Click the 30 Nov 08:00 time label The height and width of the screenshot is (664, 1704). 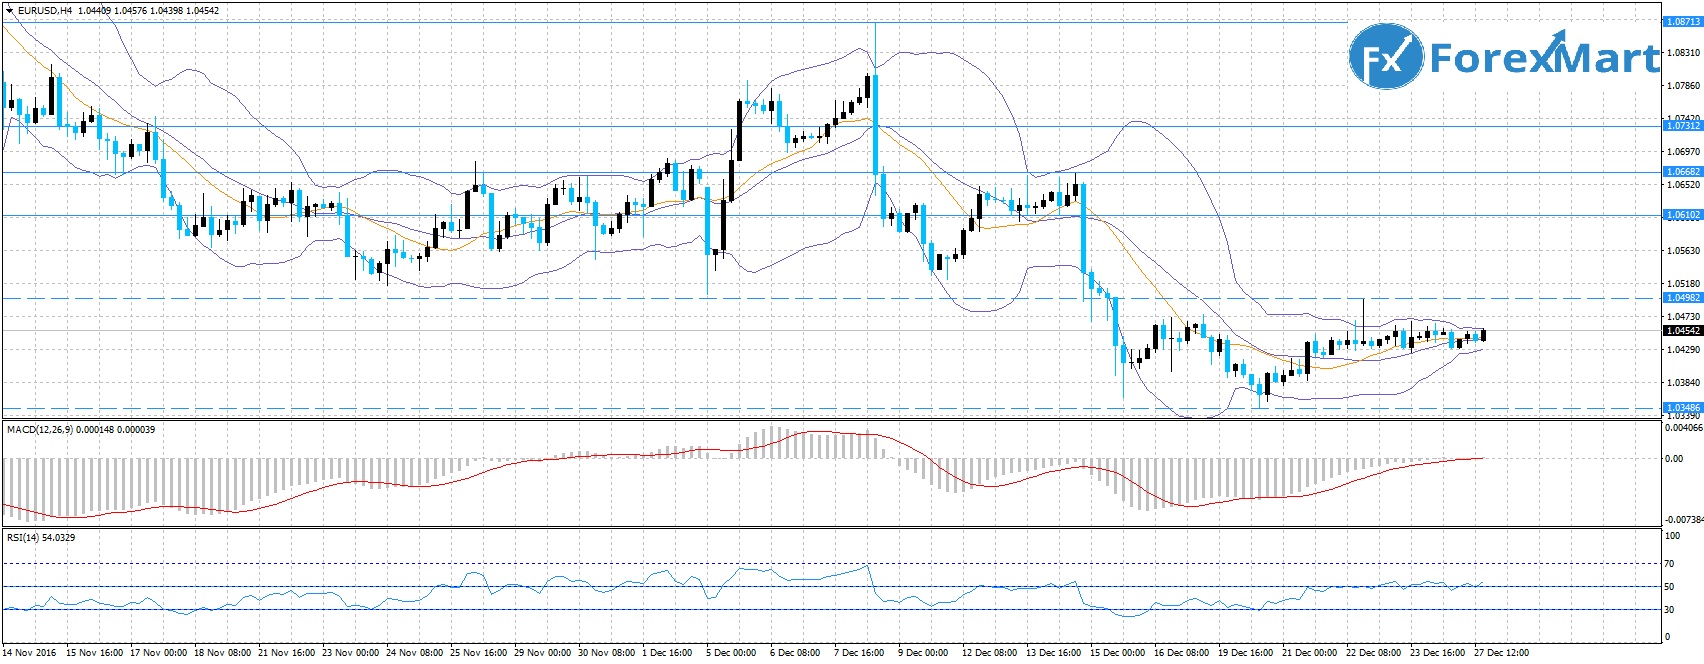click(x=606, y=653)
